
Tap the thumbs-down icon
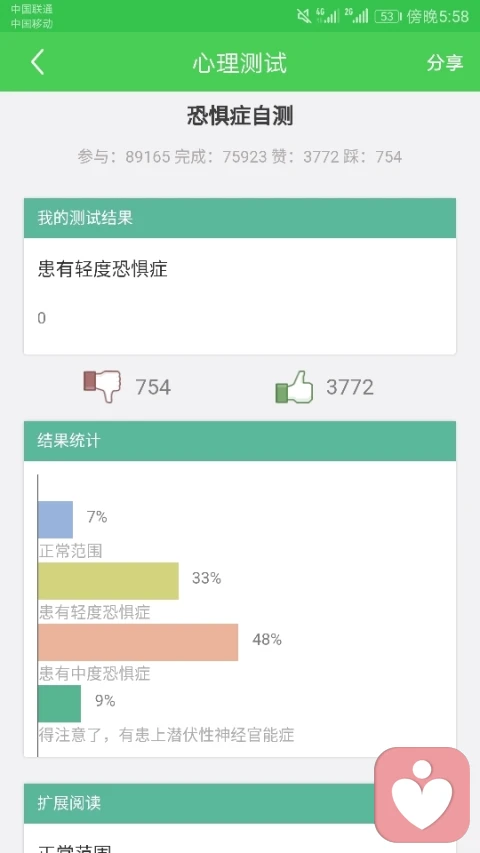102,387
